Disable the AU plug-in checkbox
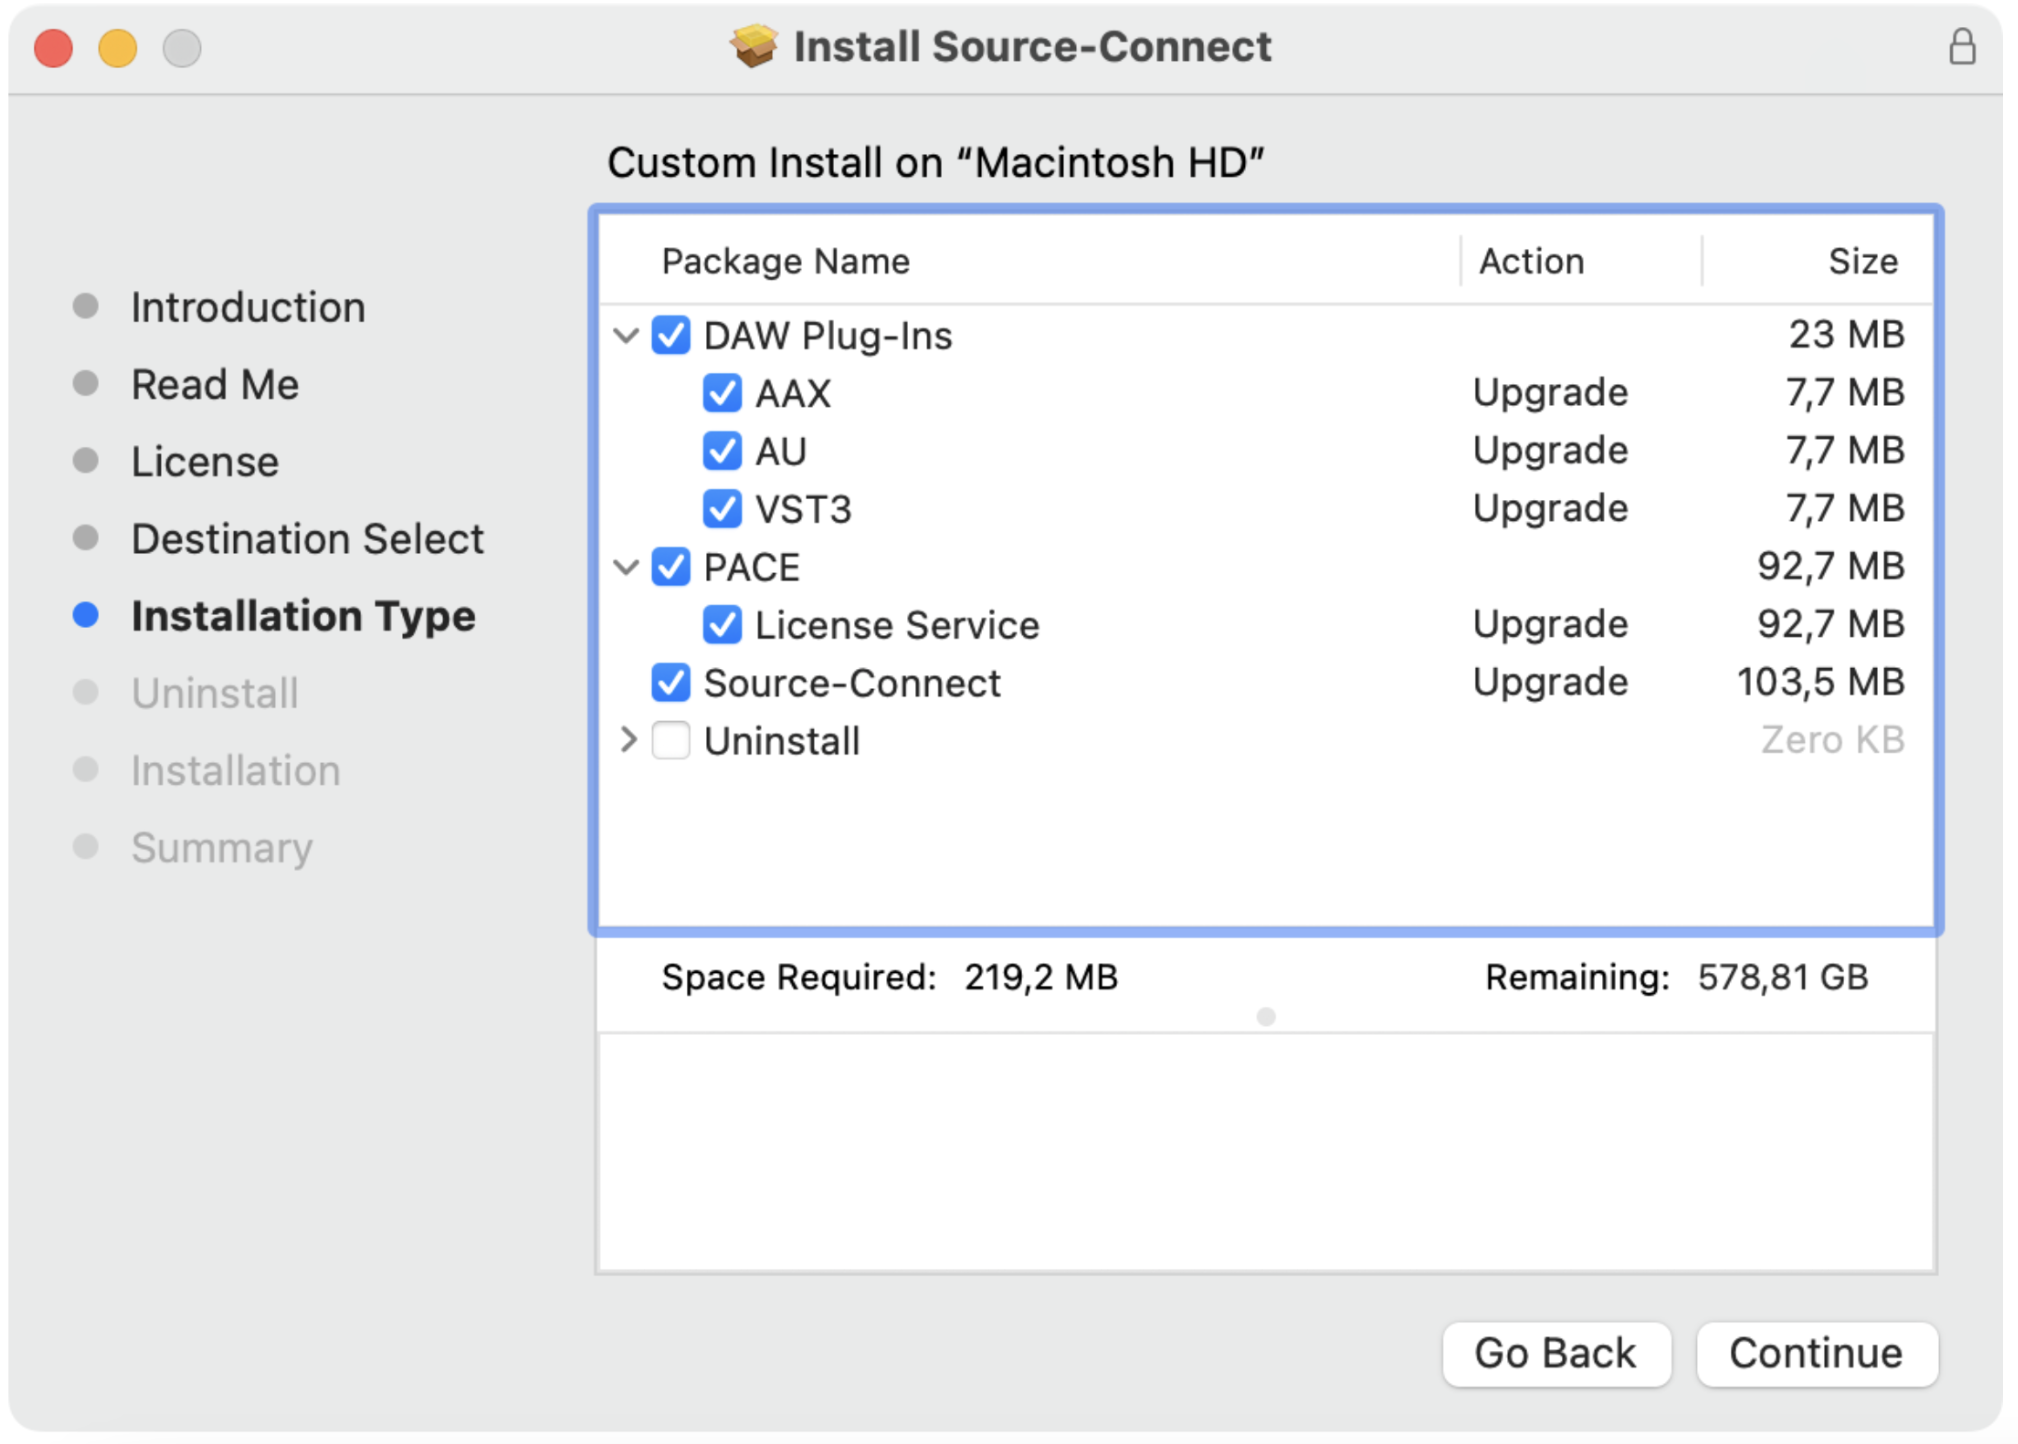Viewport: 2018px width, 1444px height. pos(721,451)
